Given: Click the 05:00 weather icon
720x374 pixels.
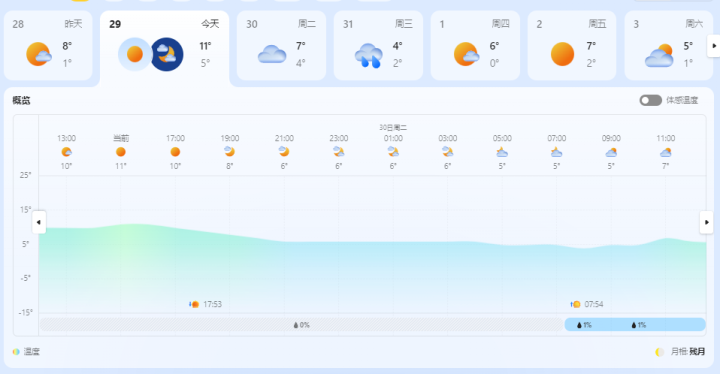Looking at the screenshot, I should 502,152.
